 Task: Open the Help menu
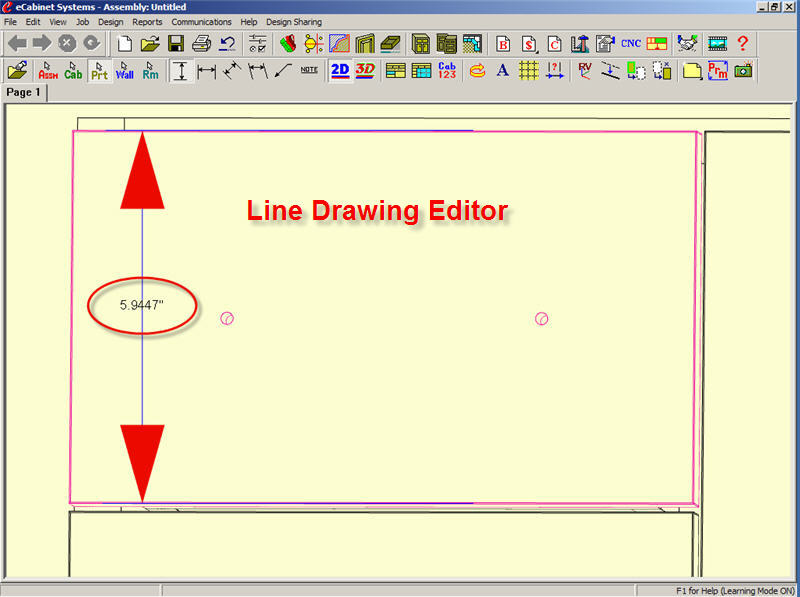point(249,22)
